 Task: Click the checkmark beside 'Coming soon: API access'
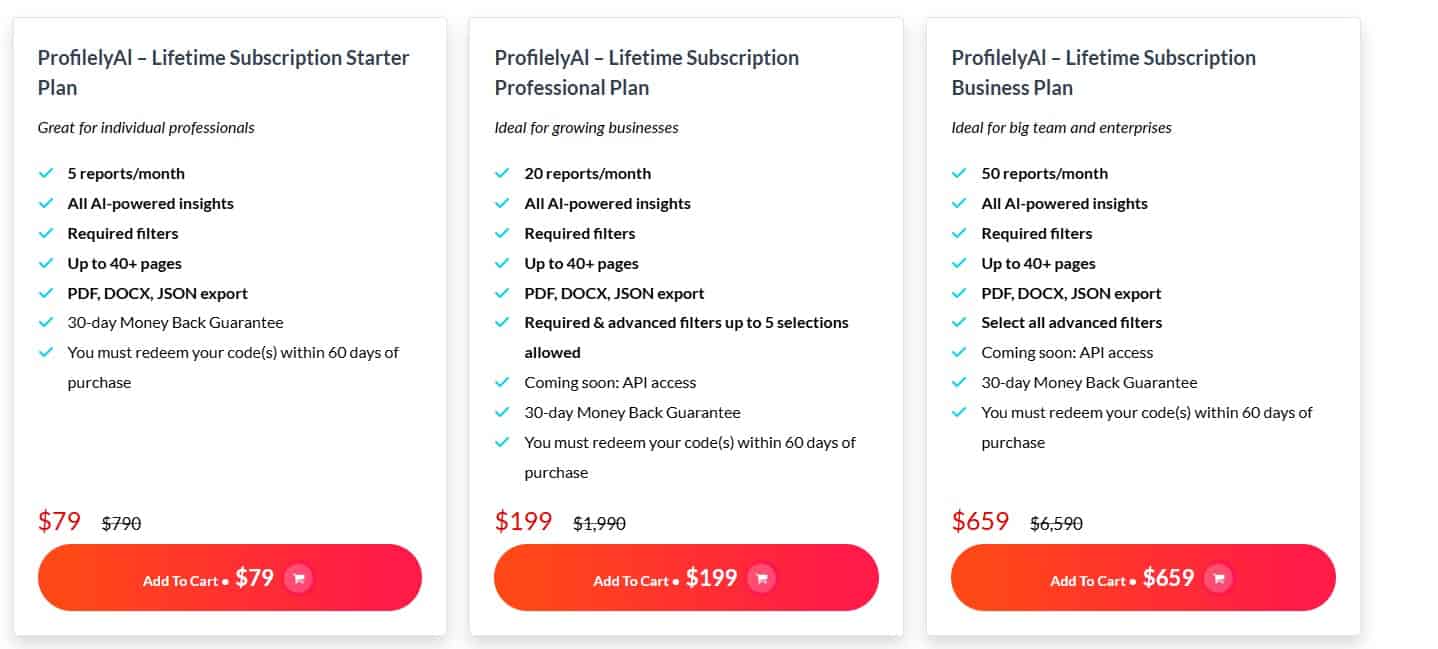pos(502,382)
